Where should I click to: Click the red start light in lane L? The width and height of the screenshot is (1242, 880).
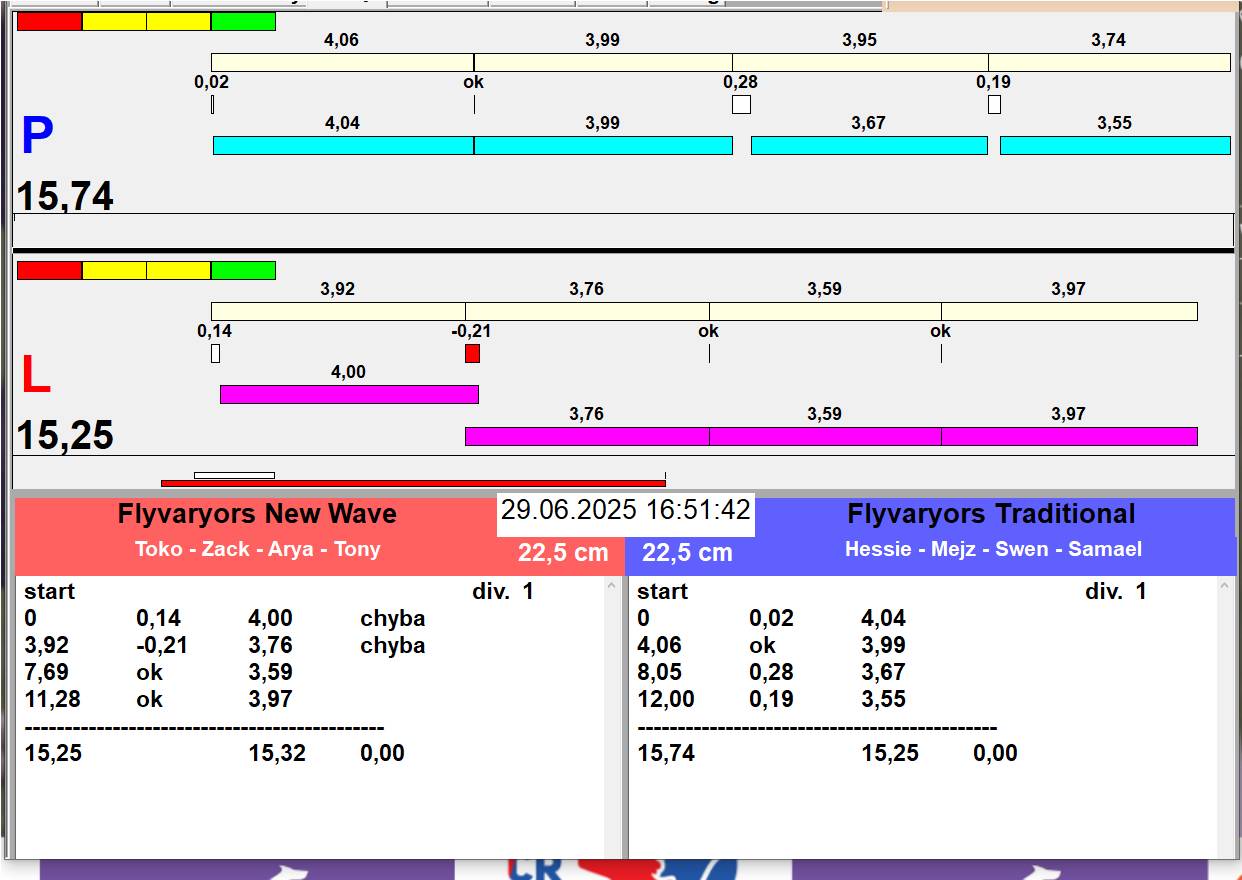pyautogui.click(x=49, y=271)
